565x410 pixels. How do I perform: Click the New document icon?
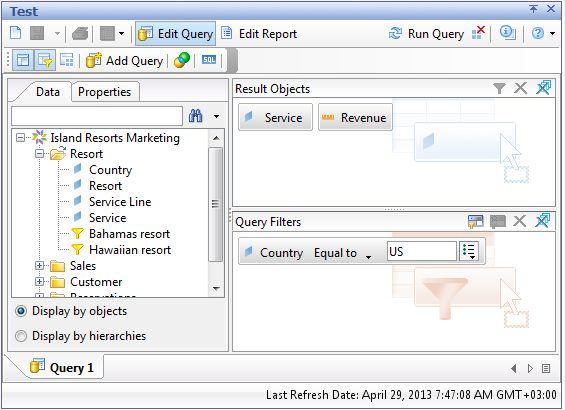click(15, 34)
